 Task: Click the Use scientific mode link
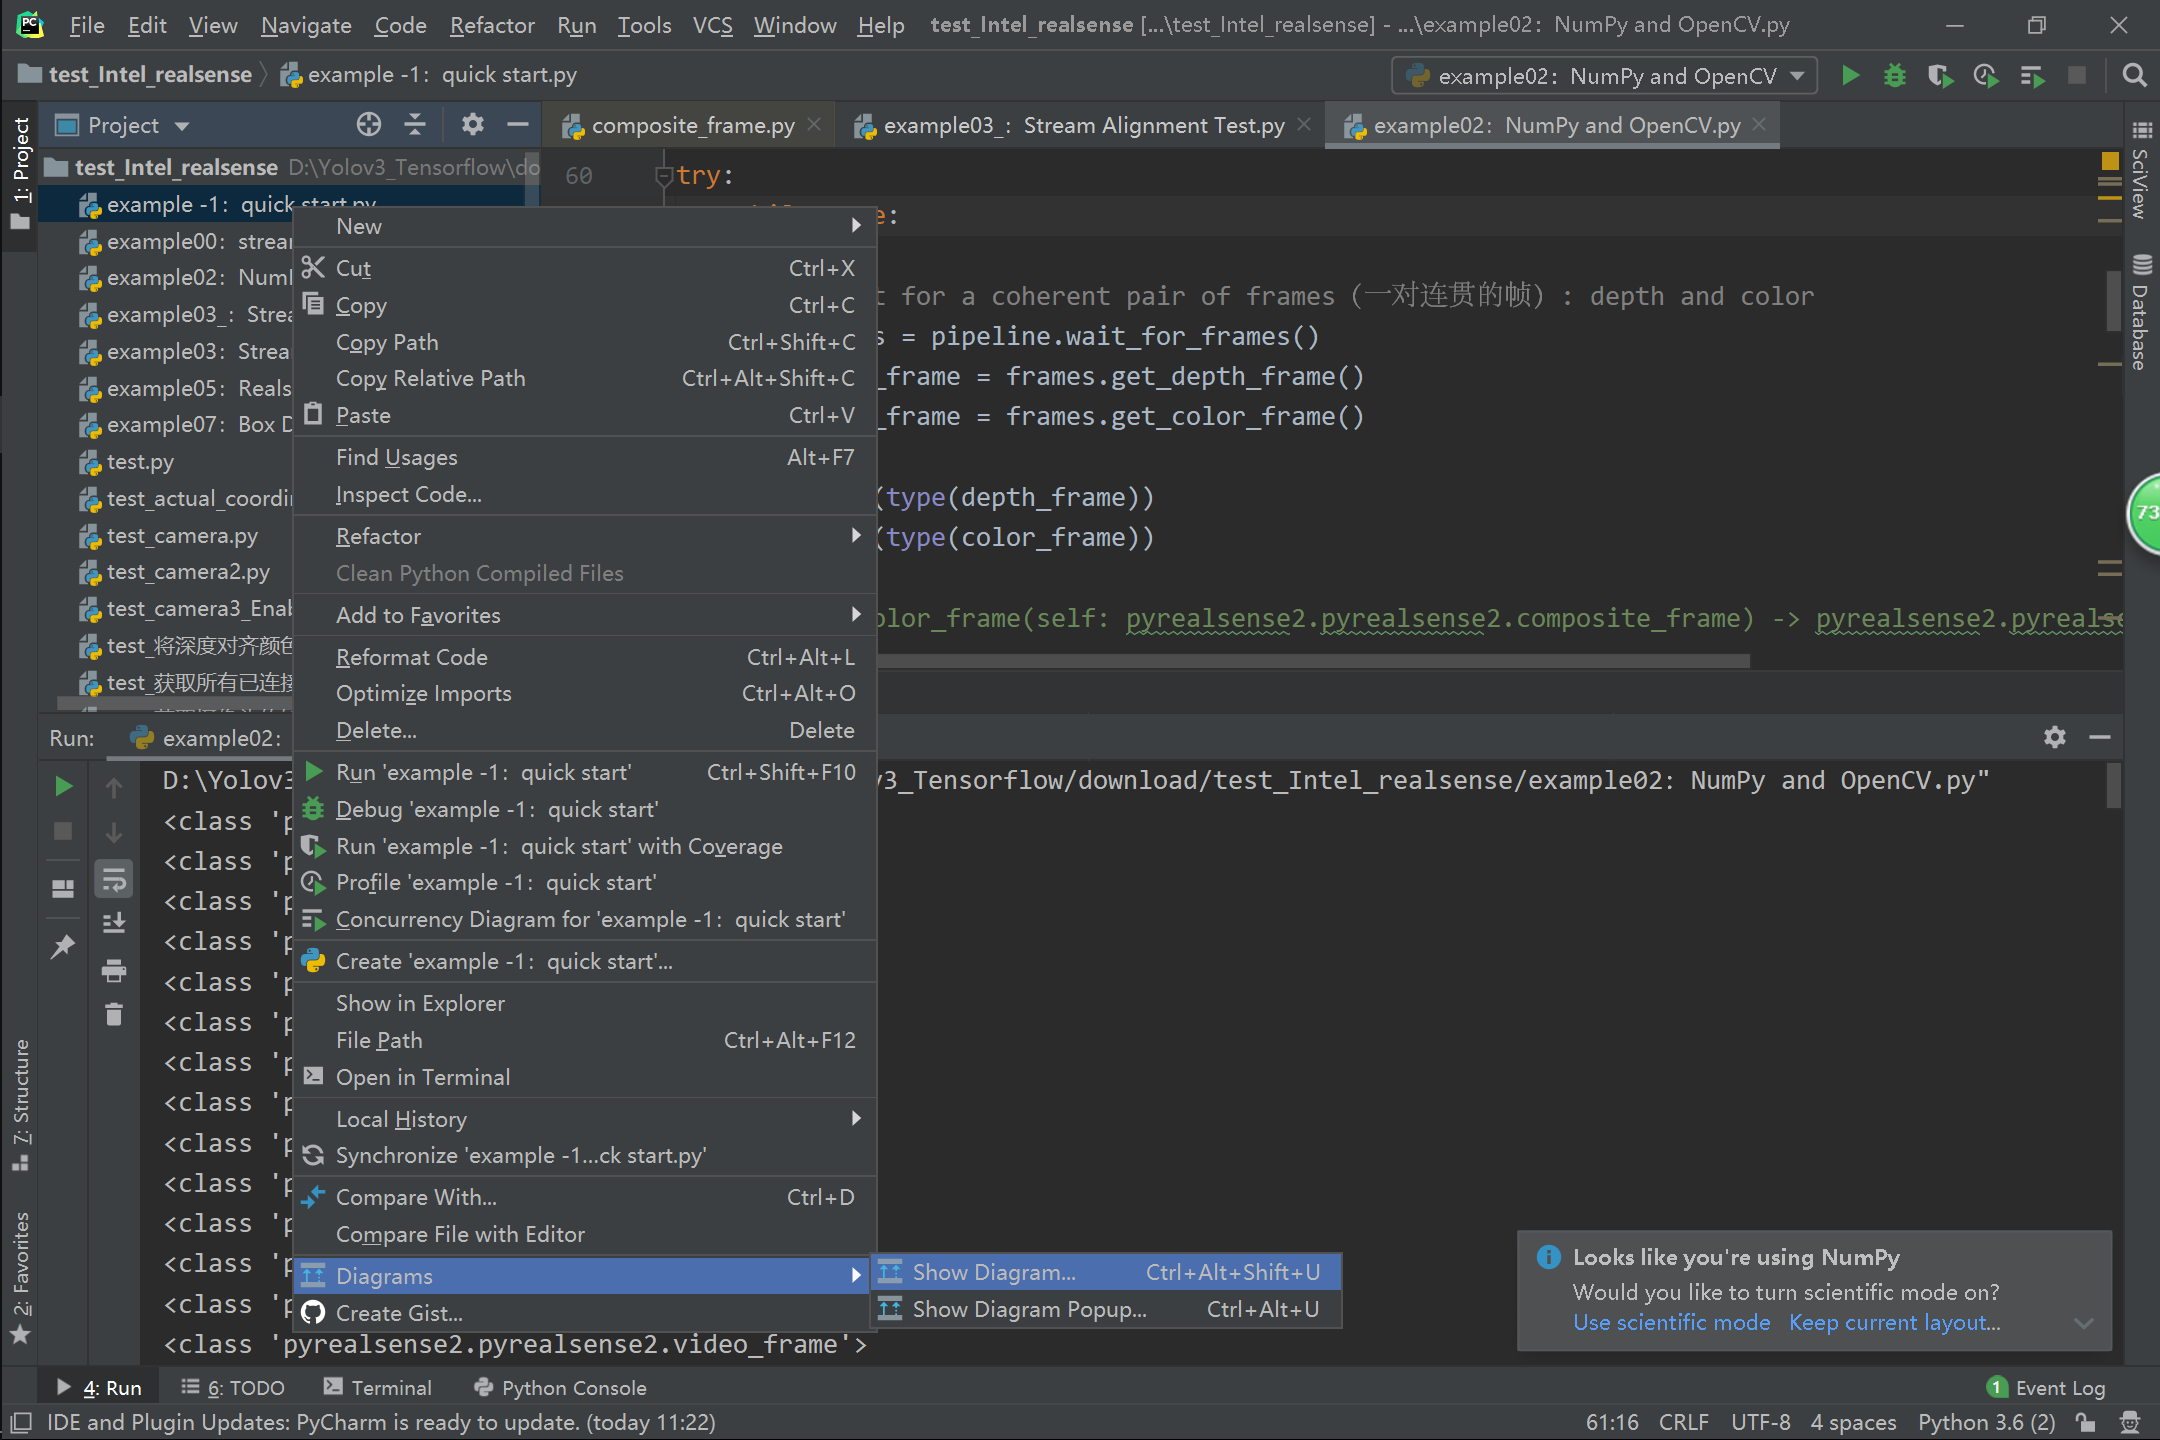coord(1671,1322)
